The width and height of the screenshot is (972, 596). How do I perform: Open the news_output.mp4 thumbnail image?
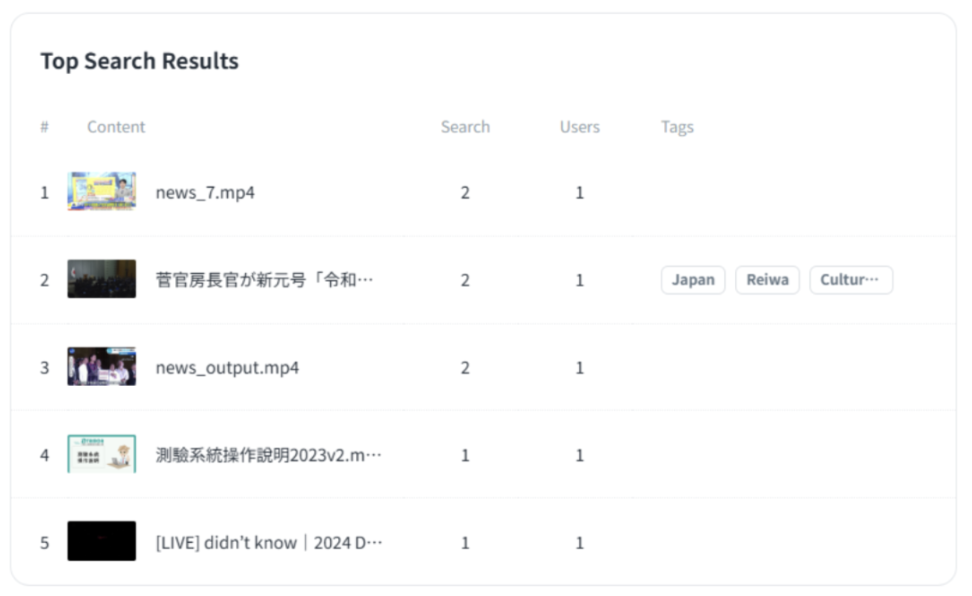click(x=101, y=367)
